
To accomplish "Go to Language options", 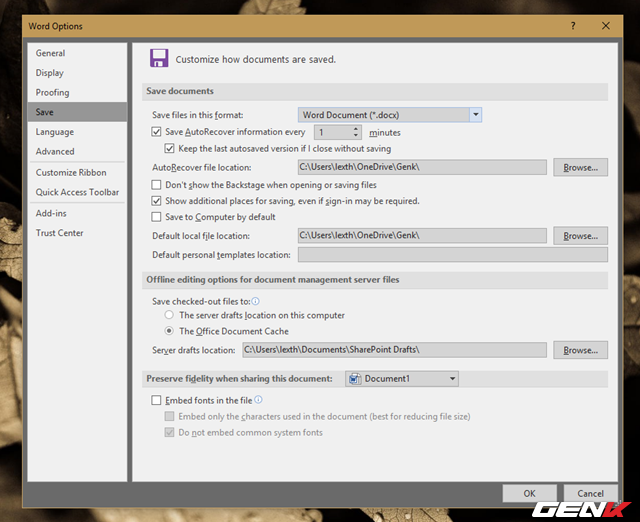I will (x=77, y=132).
